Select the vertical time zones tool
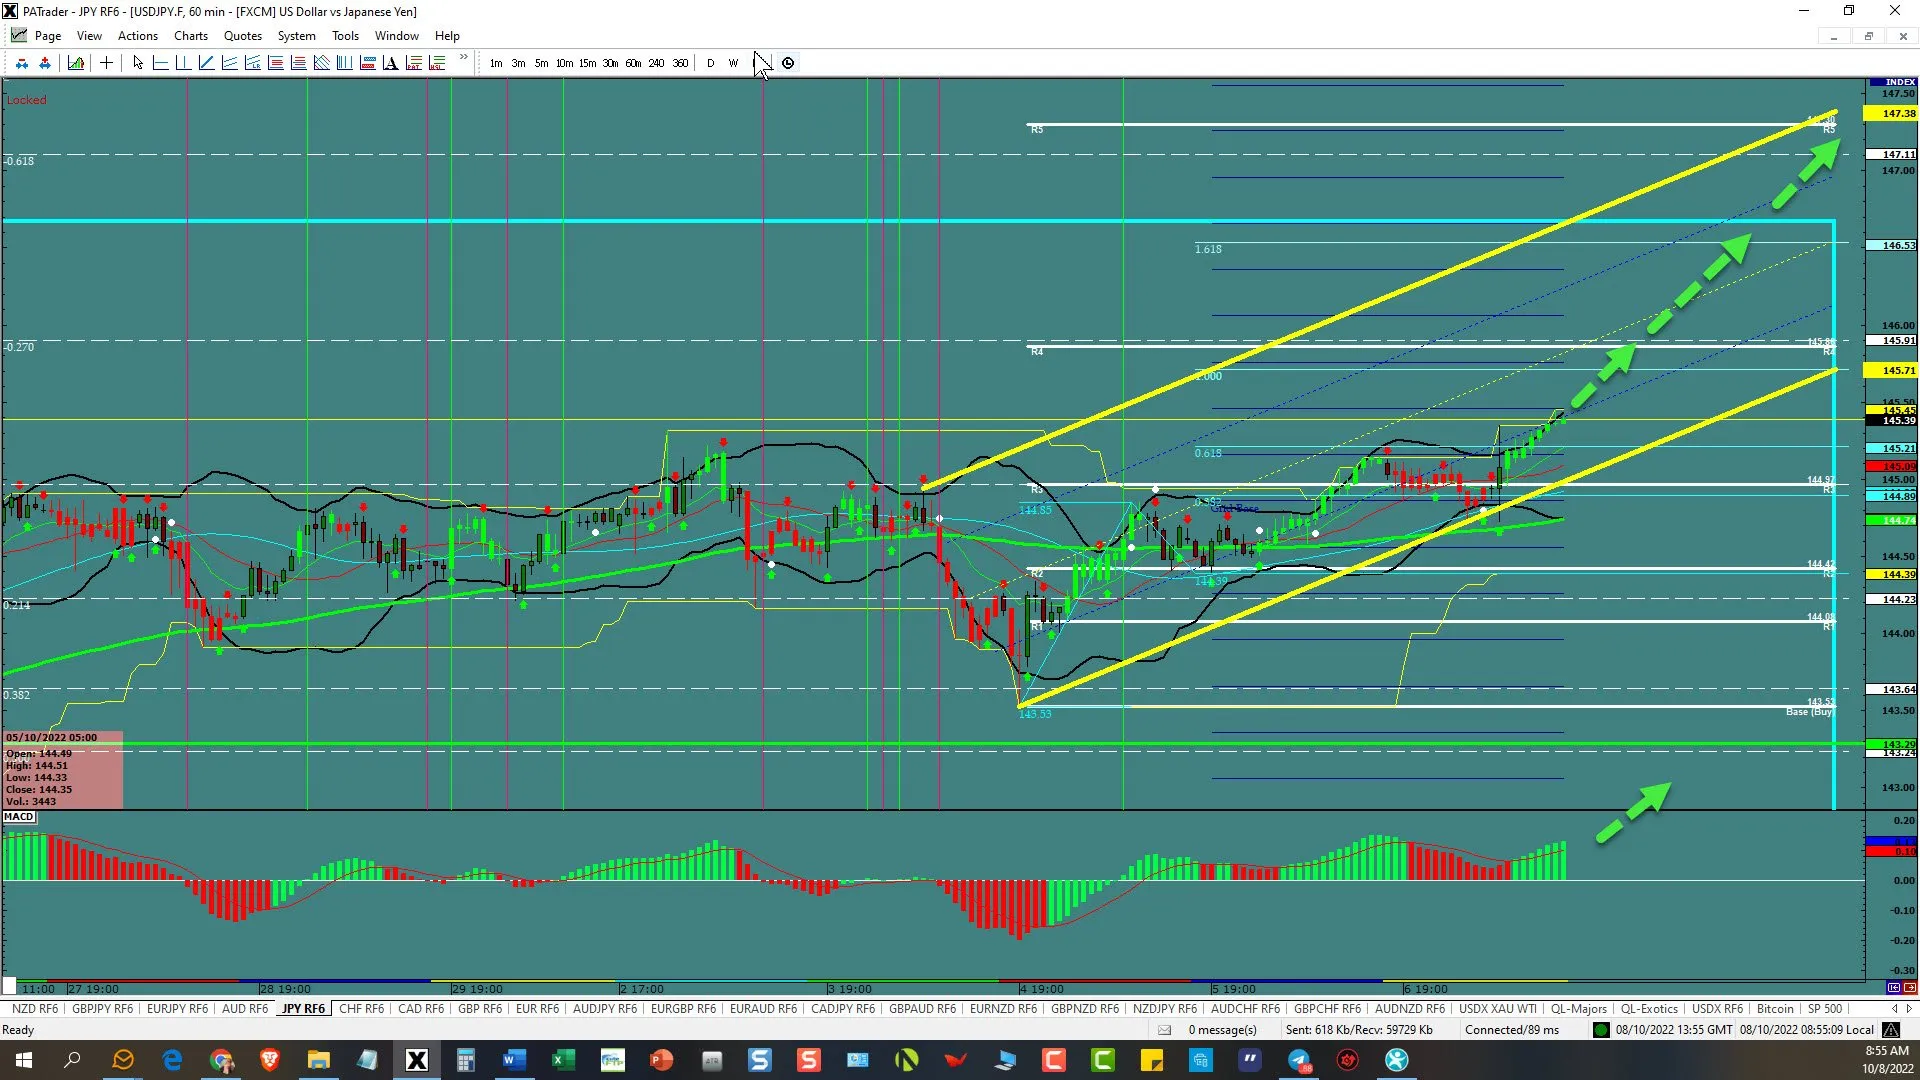 click(344, 63)
